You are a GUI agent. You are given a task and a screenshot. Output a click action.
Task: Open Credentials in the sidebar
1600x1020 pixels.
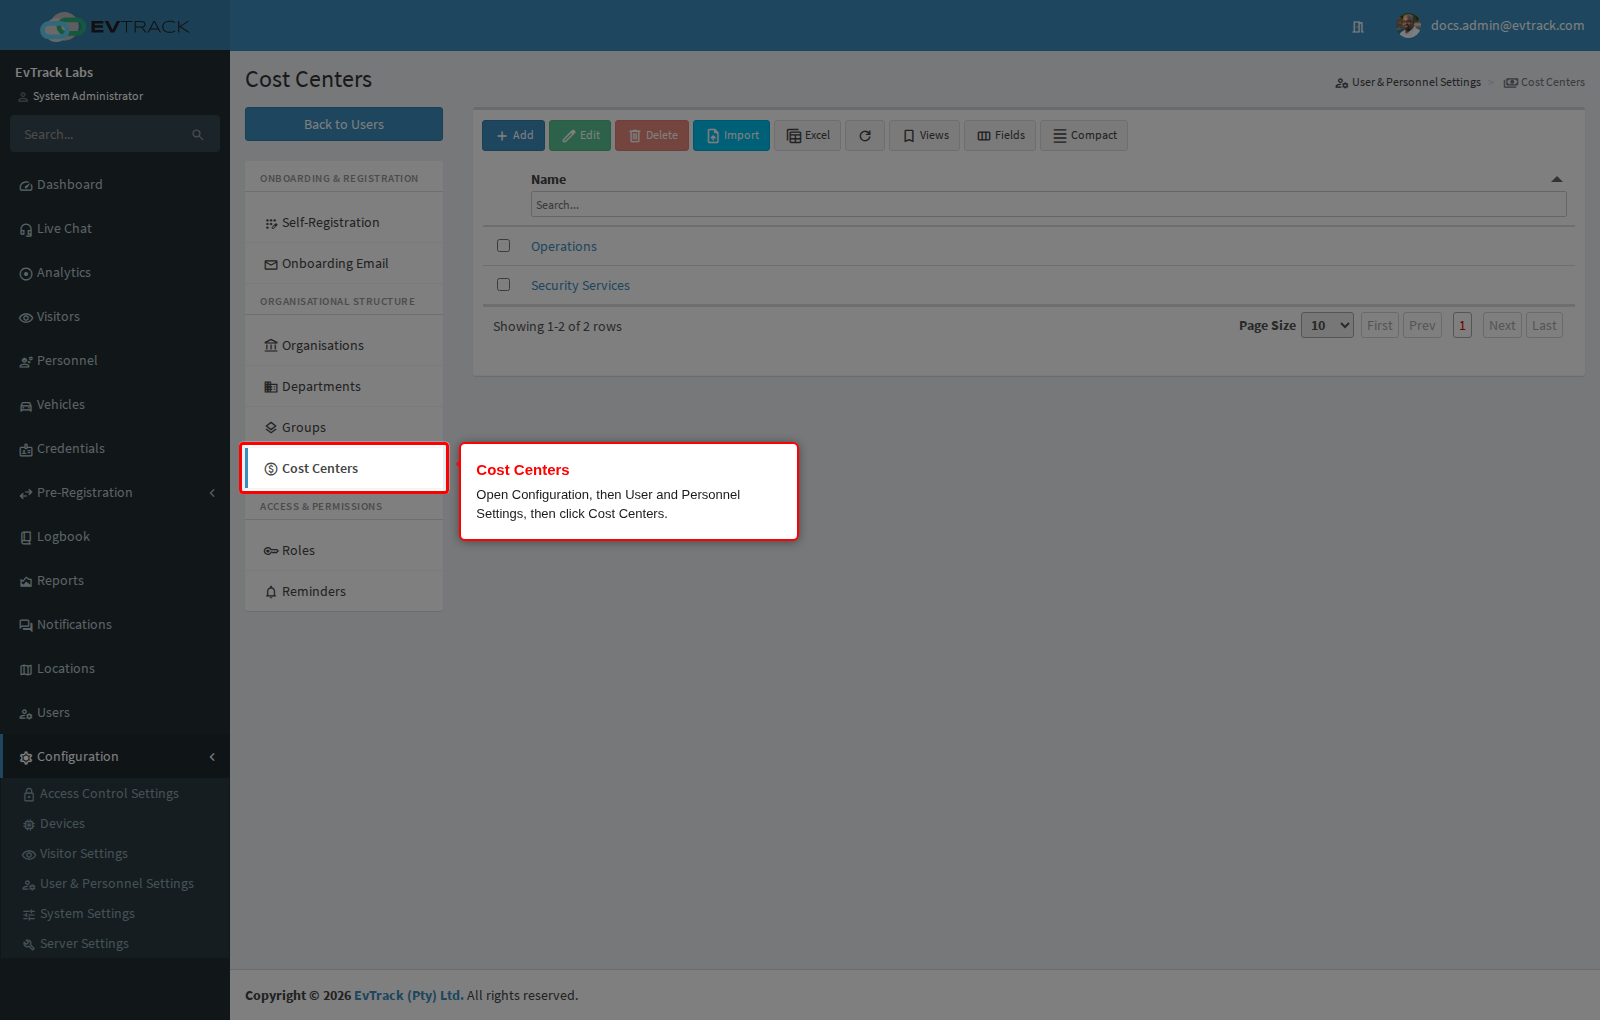click(x=115, y=449)
